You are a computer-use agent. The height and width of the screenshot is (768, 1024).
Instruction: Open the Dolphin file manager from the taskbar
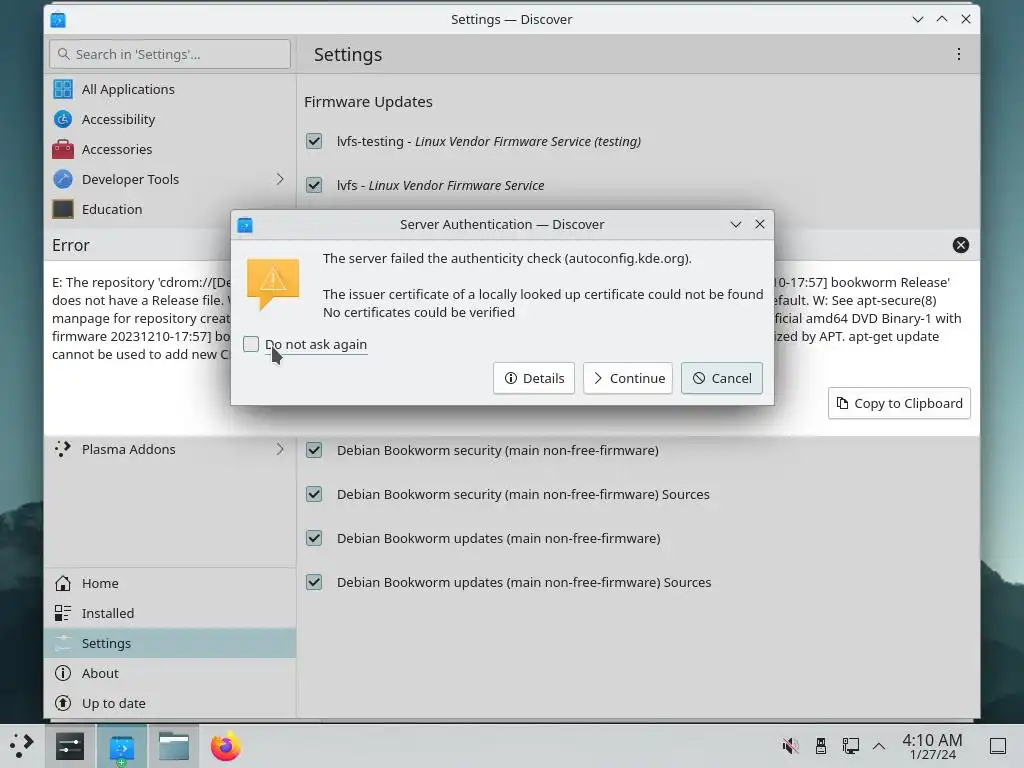(174, 746)
